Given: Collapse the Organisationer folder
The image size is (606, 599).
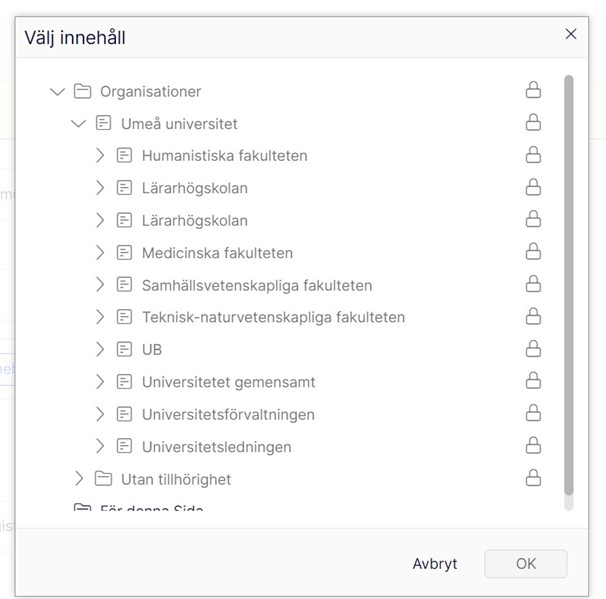Looking at the screenshot, I should click(58, 92).
